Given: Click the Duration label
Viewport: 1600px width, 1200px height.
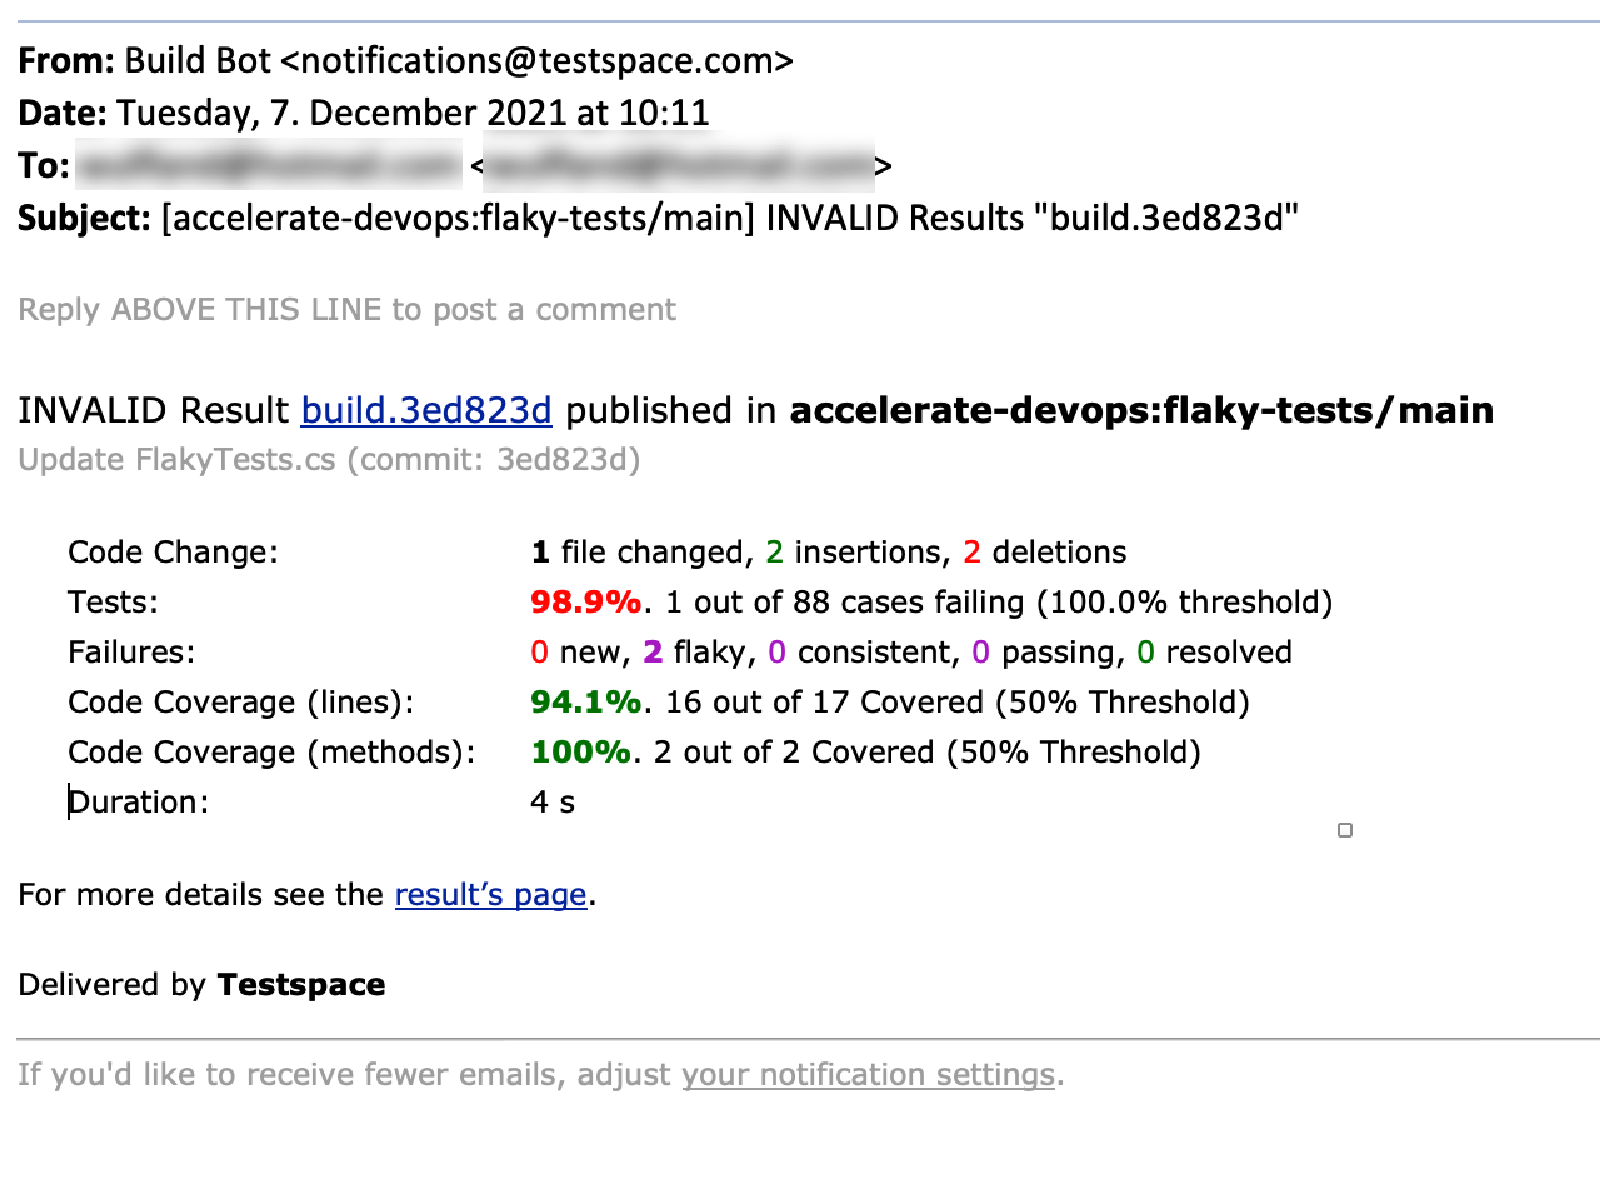Looking at the screenshot, I should 138,802.
